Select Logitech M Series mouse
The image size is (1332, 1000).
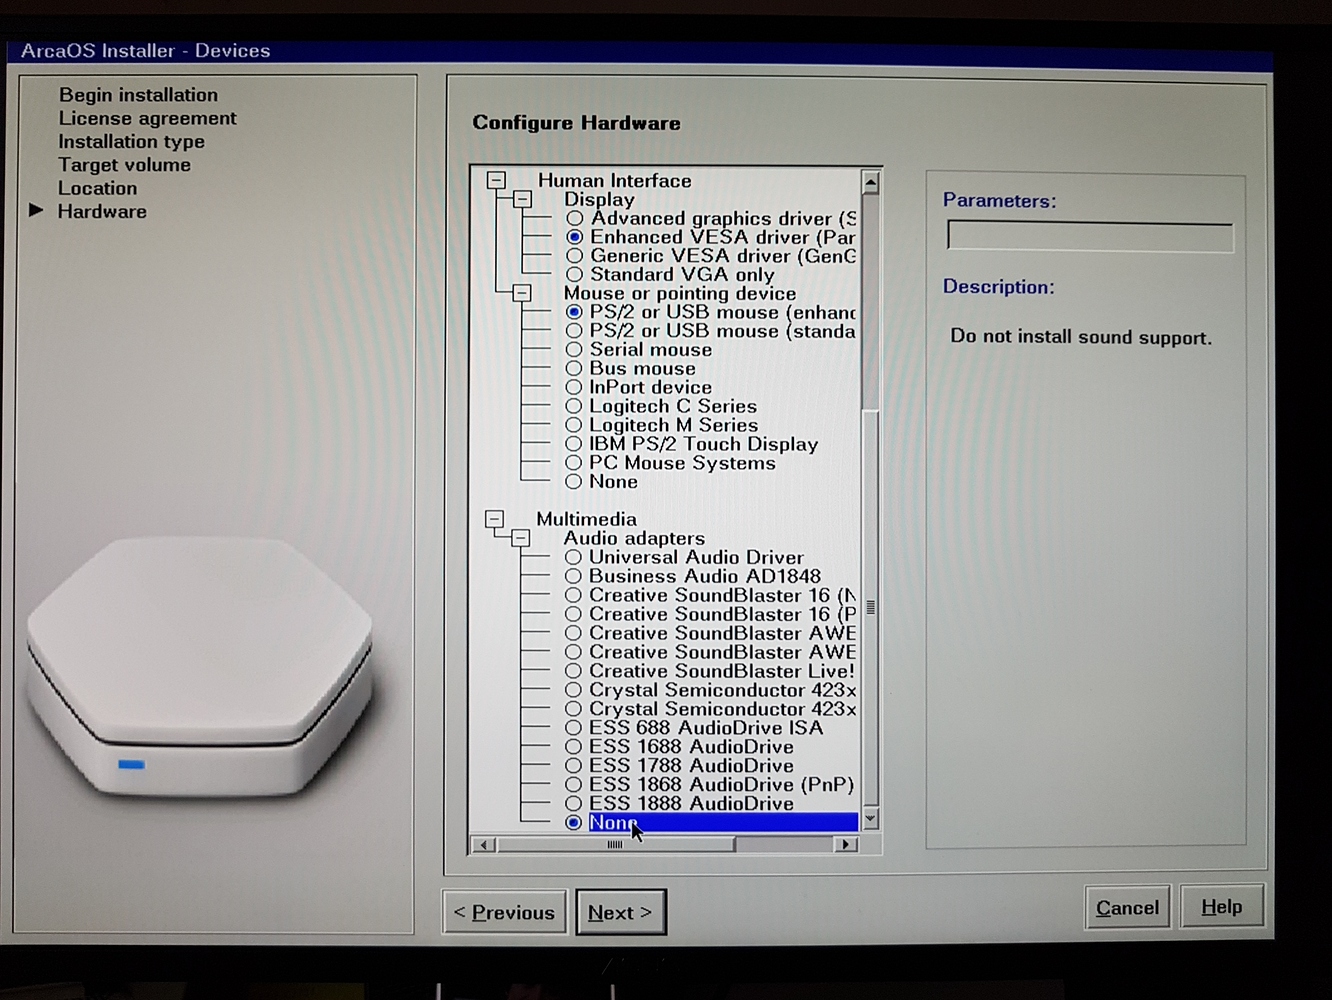pyautogui.click(x=574, y=425)
